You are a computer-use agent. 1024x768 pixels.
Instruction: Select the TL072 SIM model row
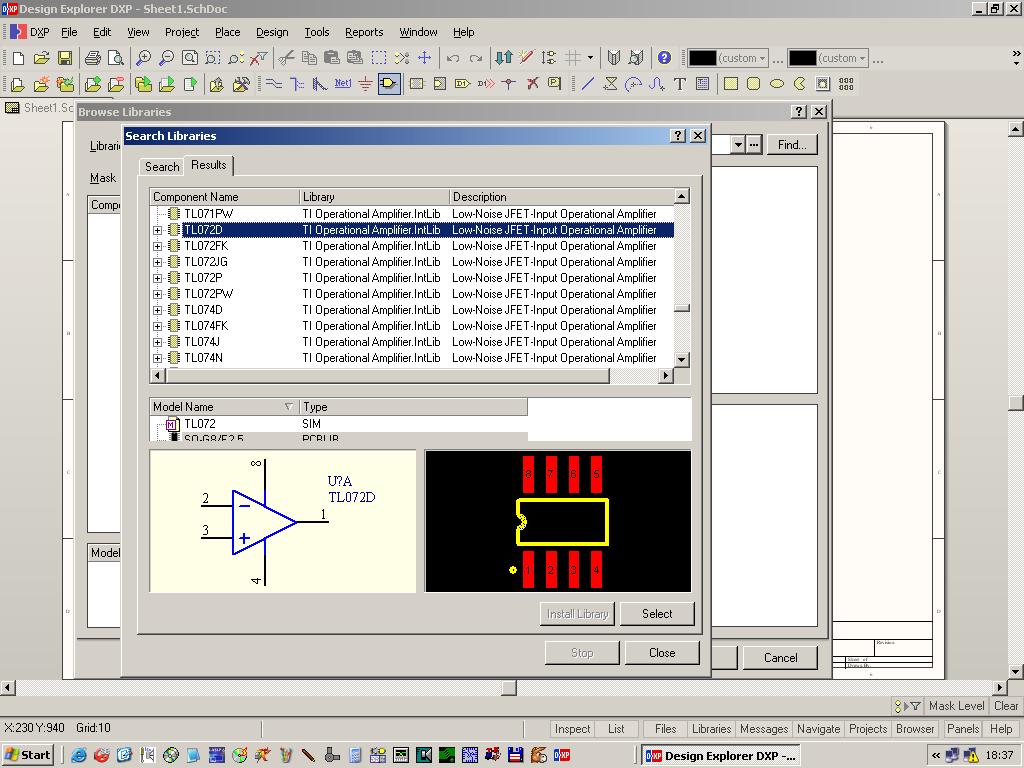[340, 424]
